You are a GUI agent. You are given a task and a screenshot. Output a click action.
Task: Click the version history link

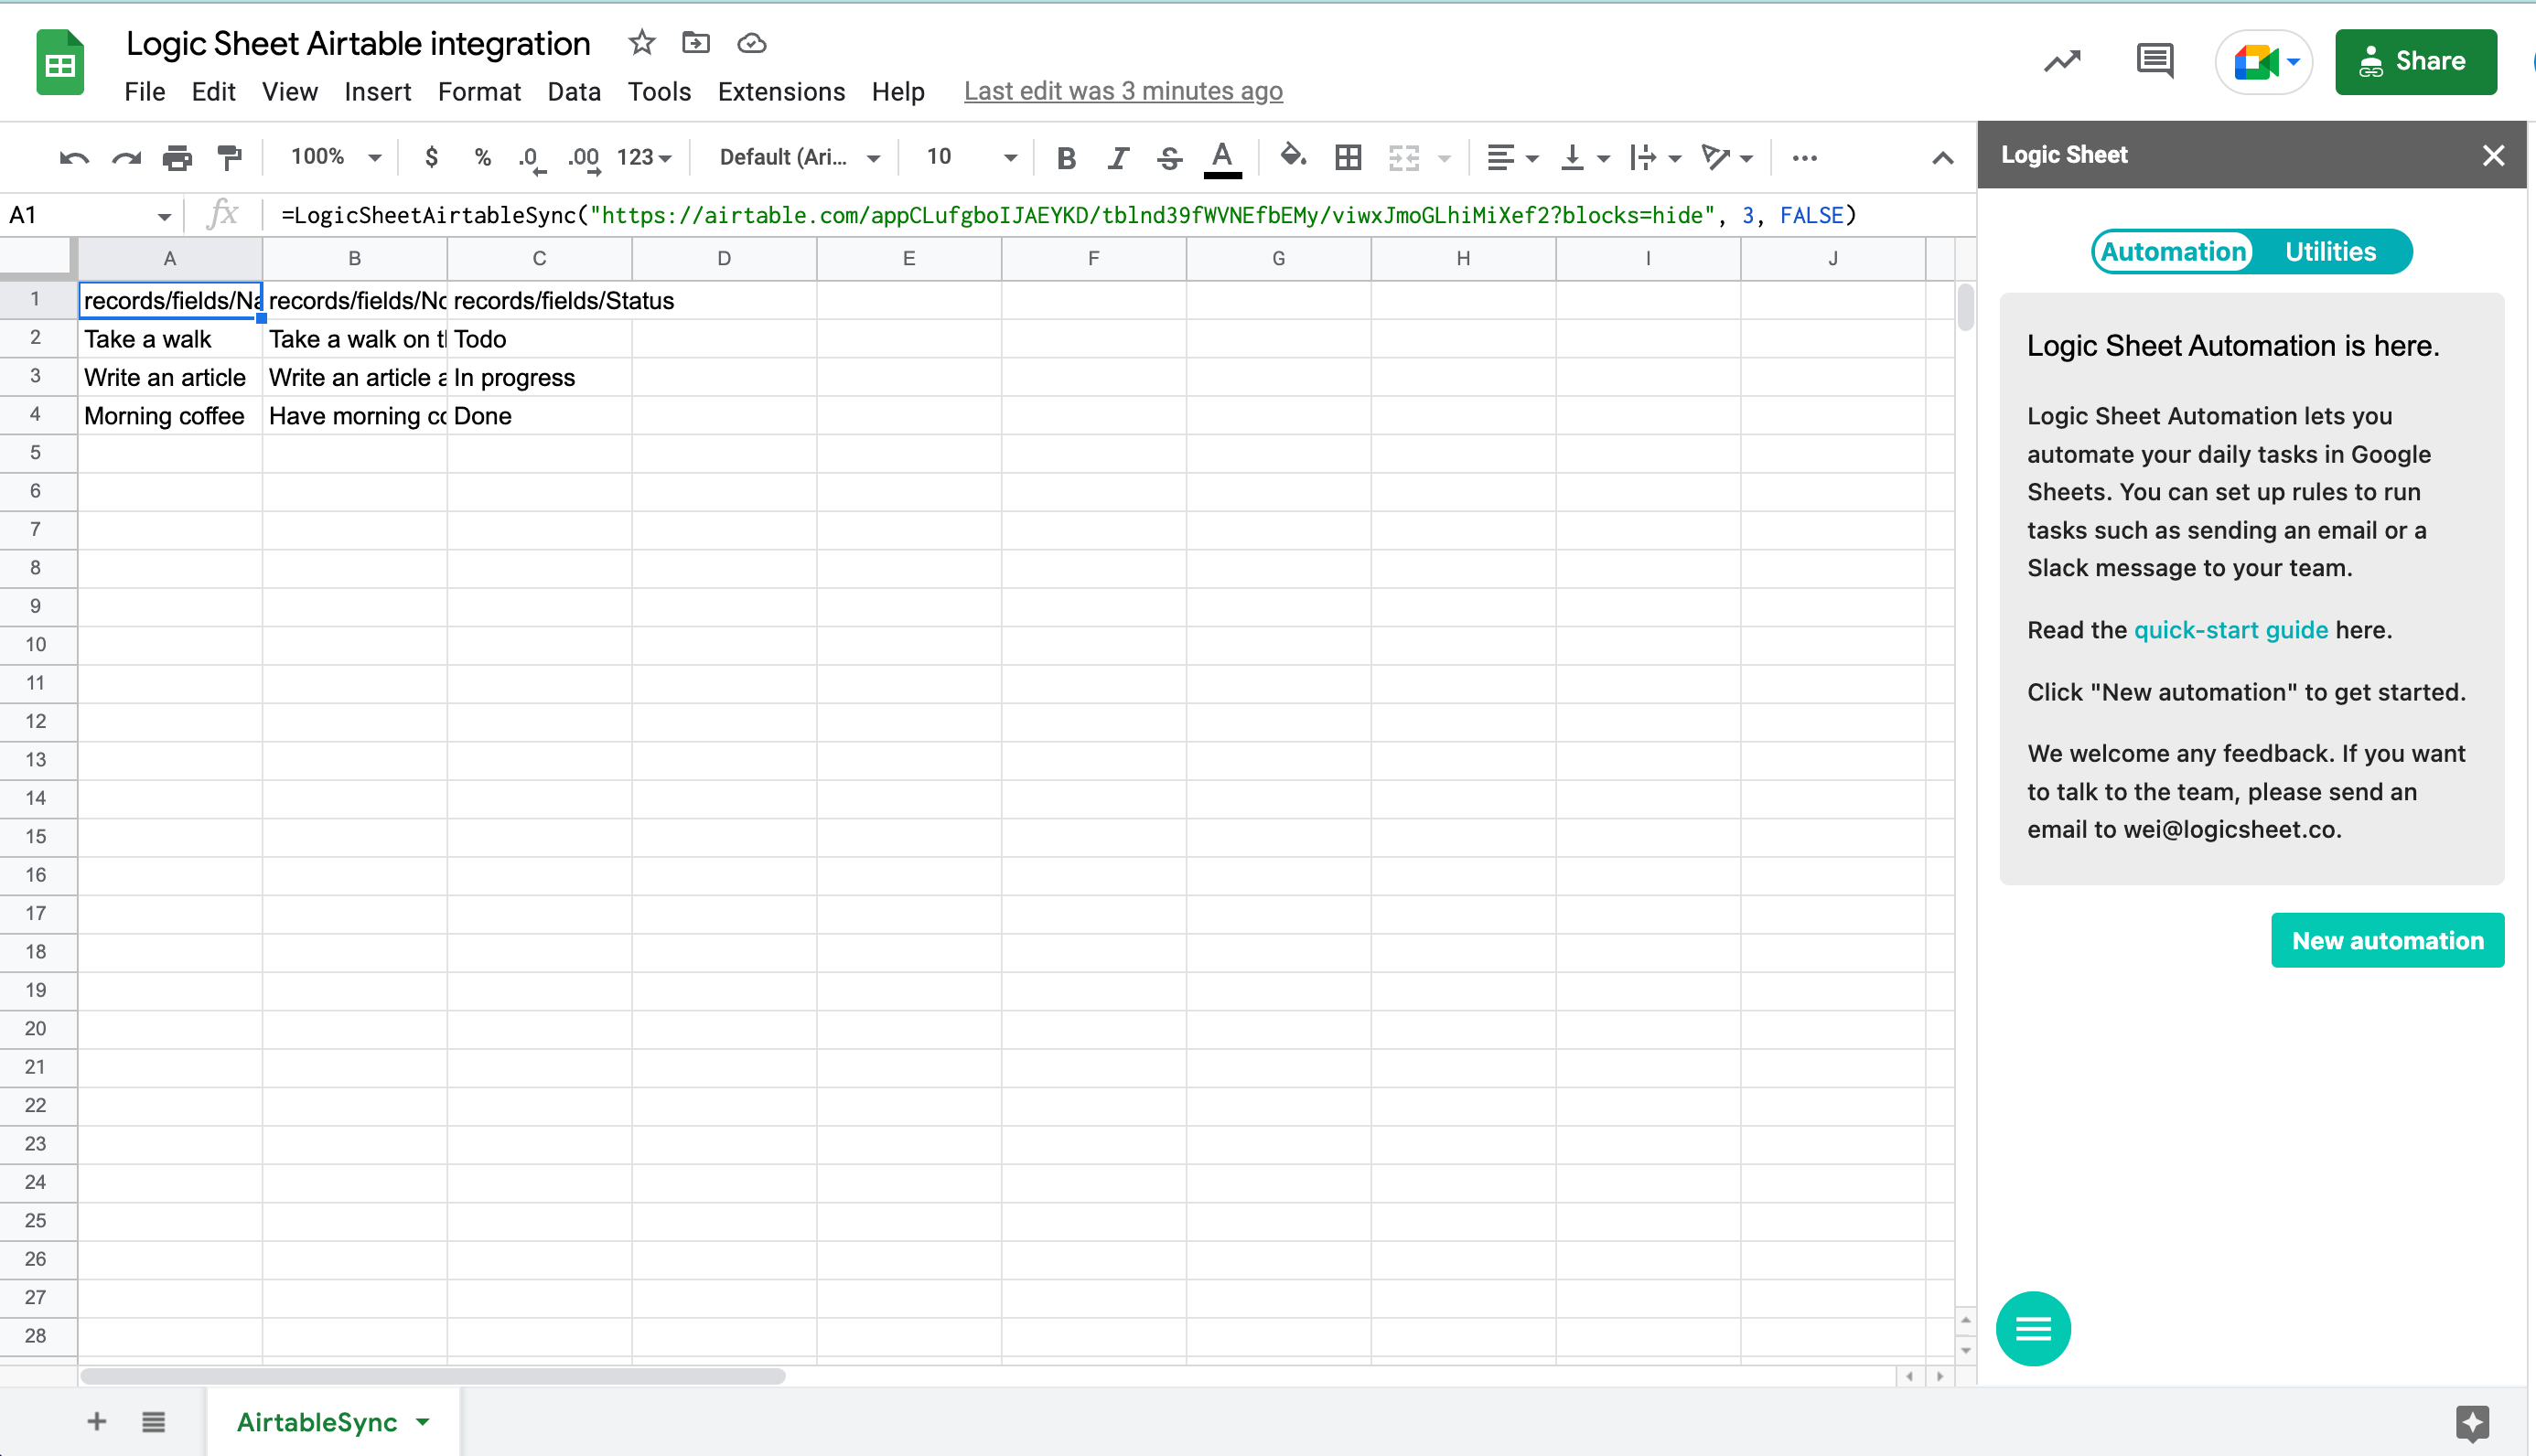click(1123, 91)
